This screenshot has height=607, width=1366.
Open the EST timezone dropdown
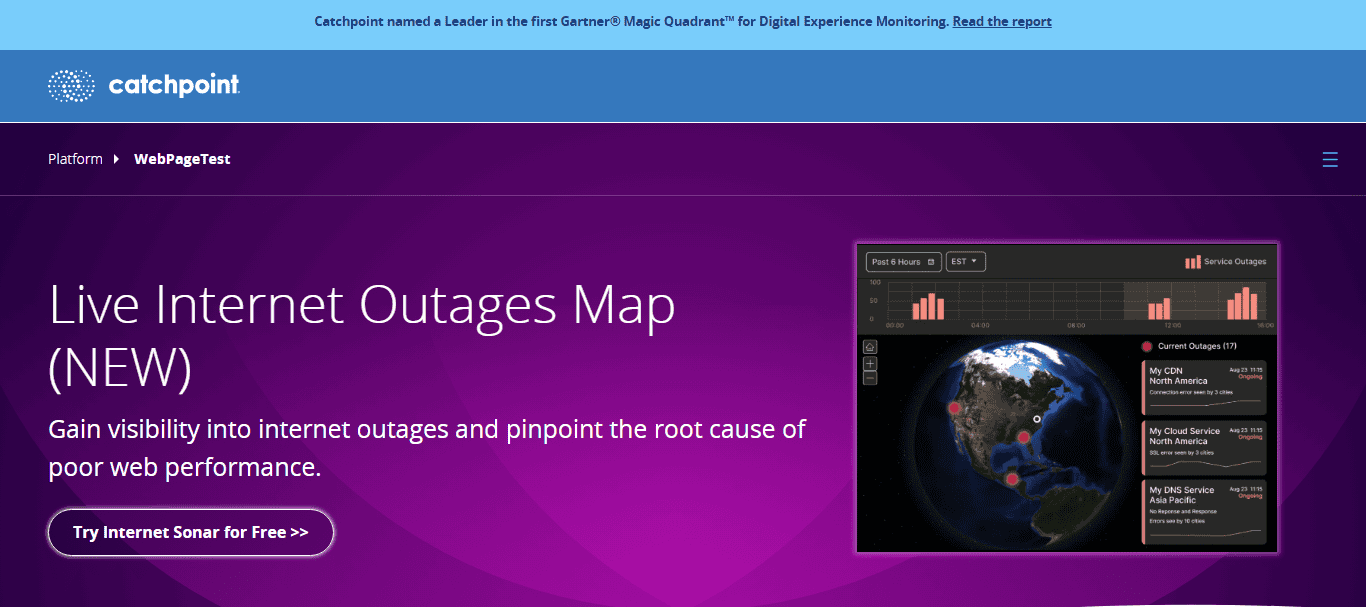pyautogui.click(x=966, y=262)
